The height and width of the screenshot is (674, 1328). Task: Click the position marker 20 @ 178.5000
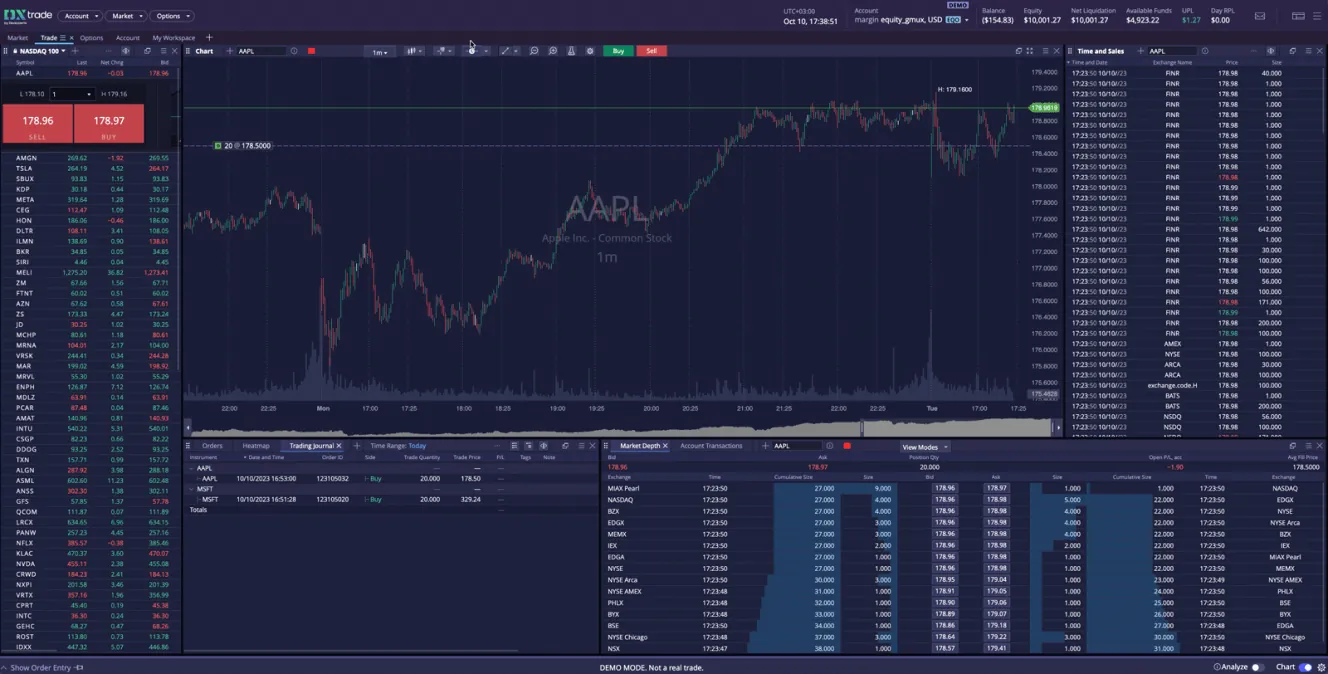(243, 146)
